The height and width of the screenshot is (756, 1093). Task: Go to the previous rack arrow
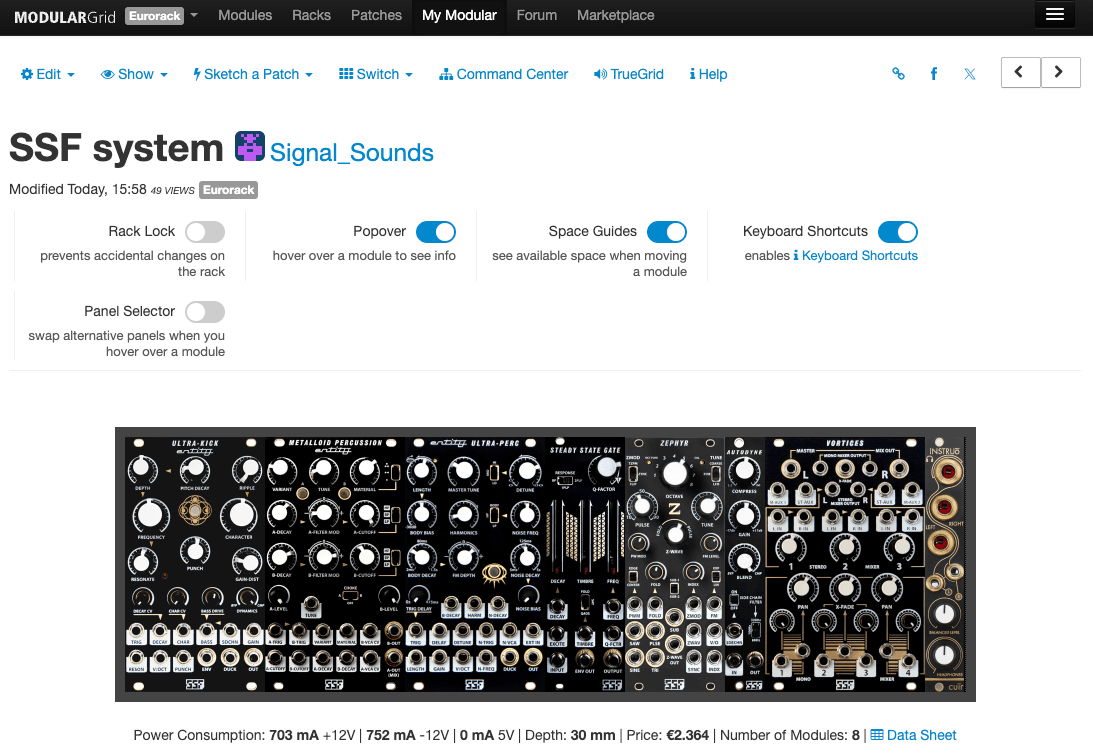[x=1021, y=72]
